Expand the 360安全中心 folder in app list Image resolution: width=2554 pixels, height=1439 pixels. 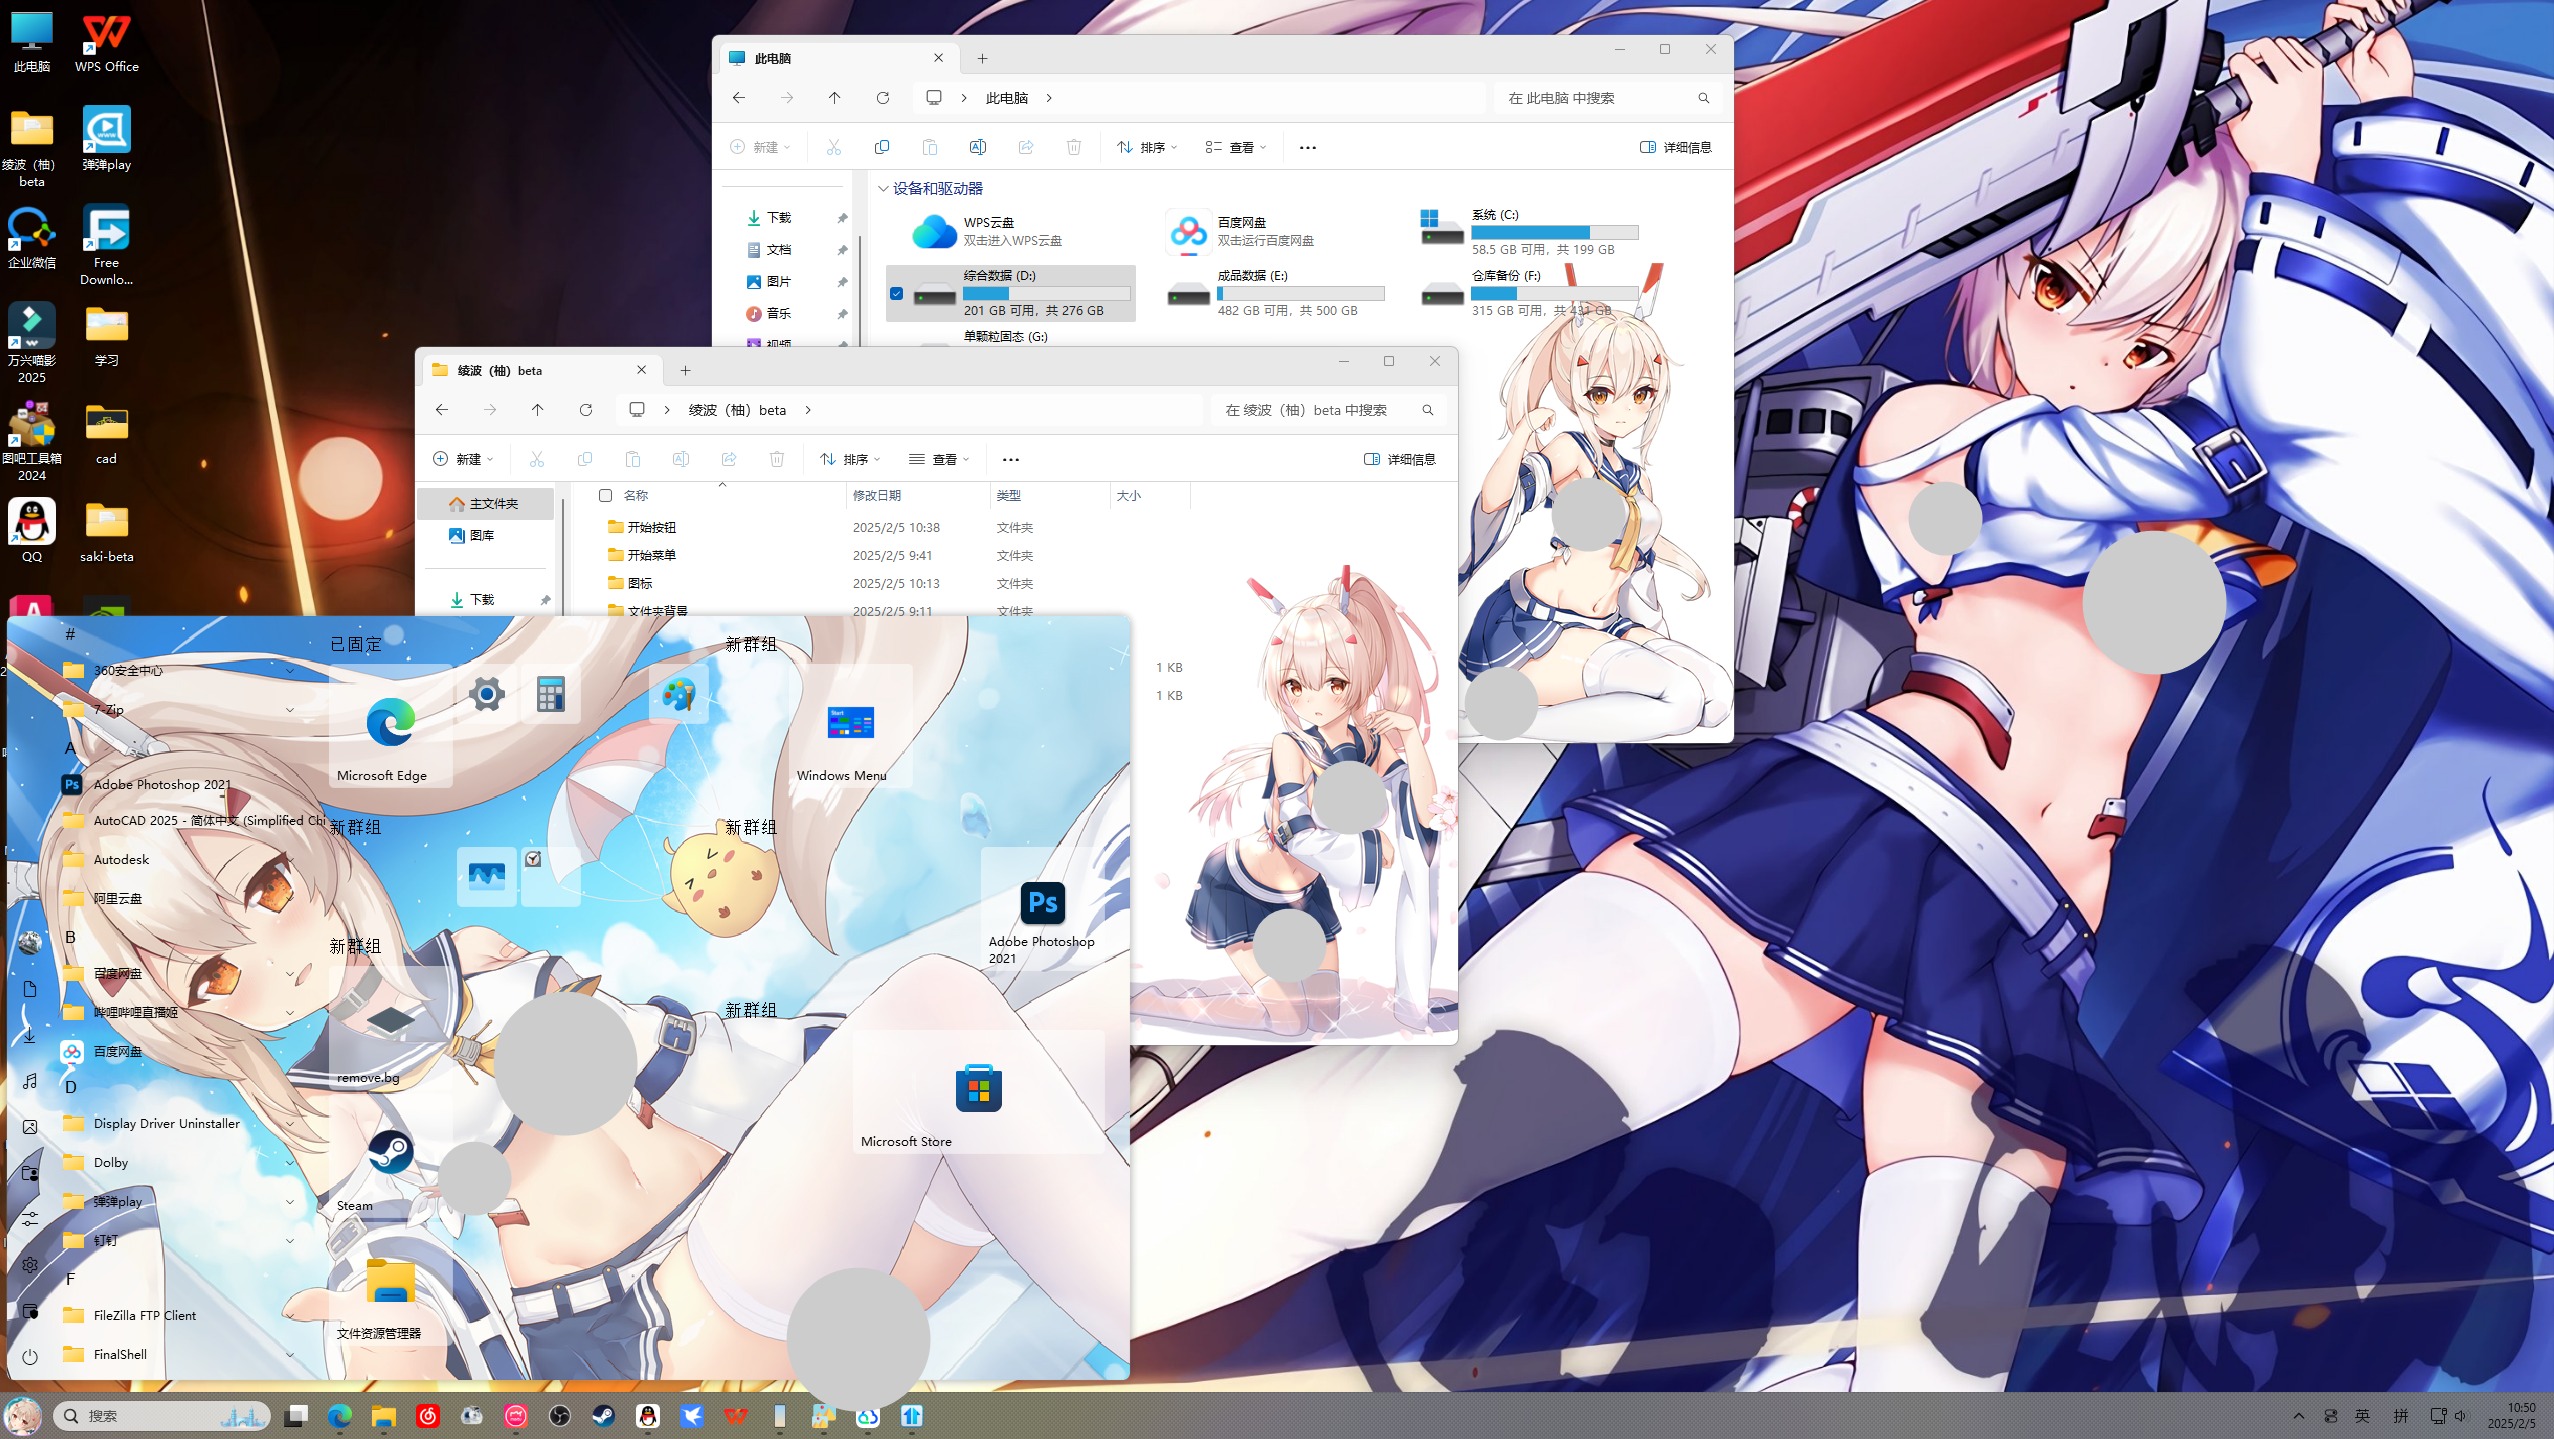pyautogui.click(x=289, y=671)
